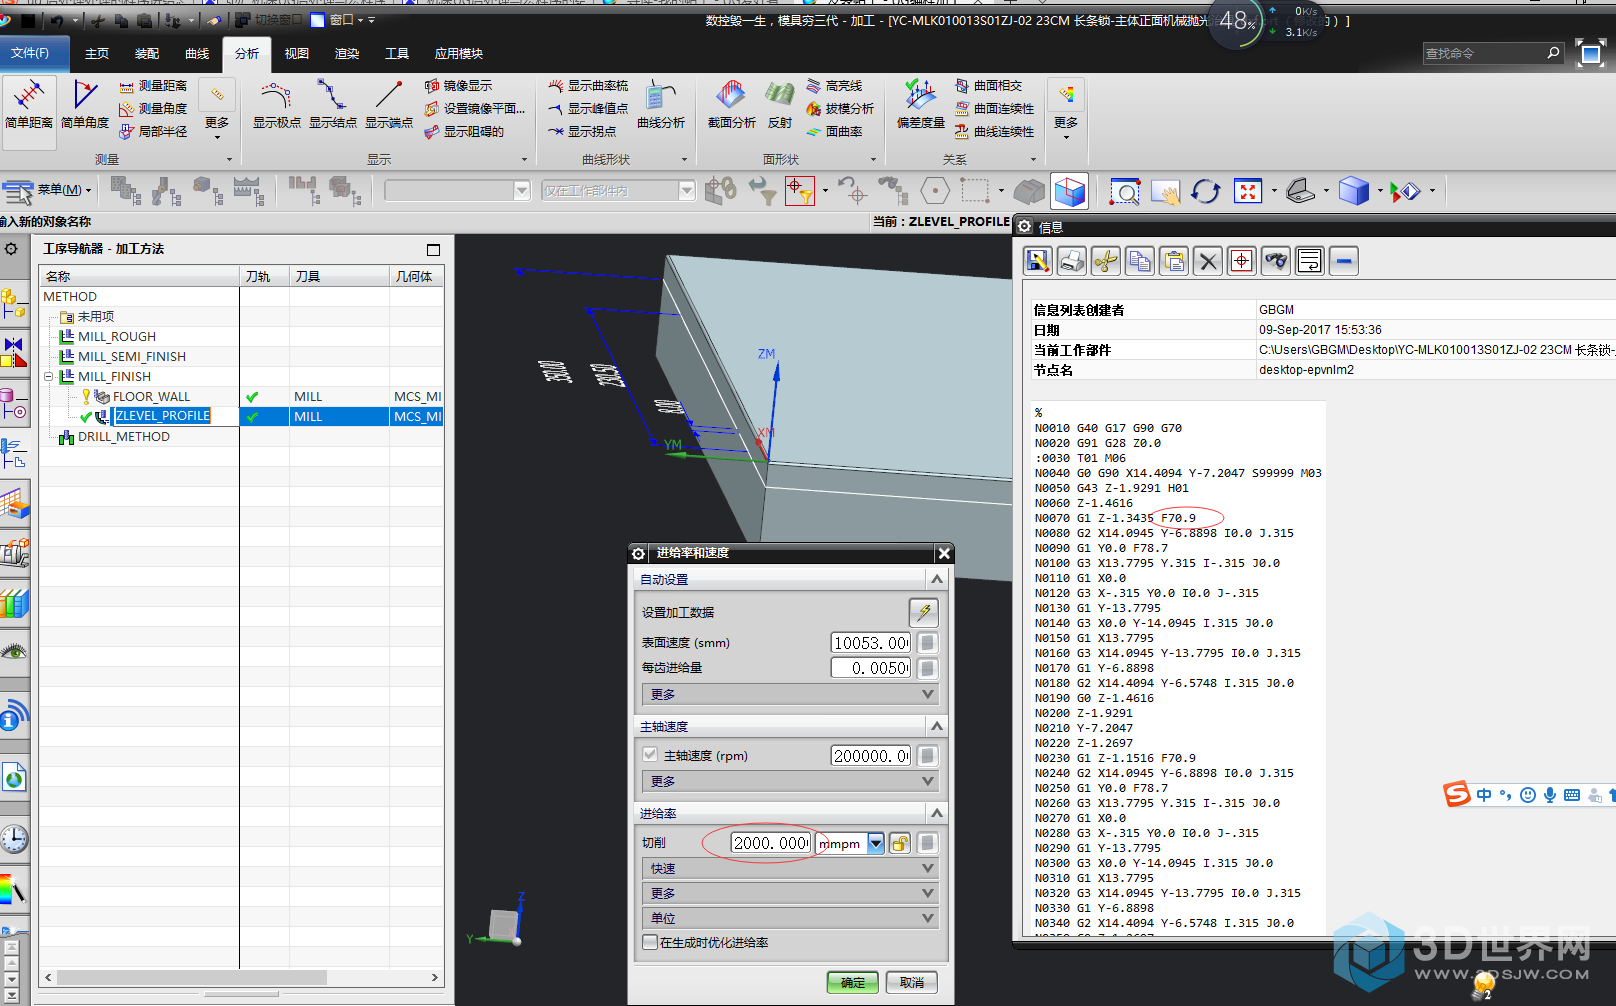The image size is (1616, 1006).
Task: Click the calculator button beside 主轴速度
Action: click(927, 756)
